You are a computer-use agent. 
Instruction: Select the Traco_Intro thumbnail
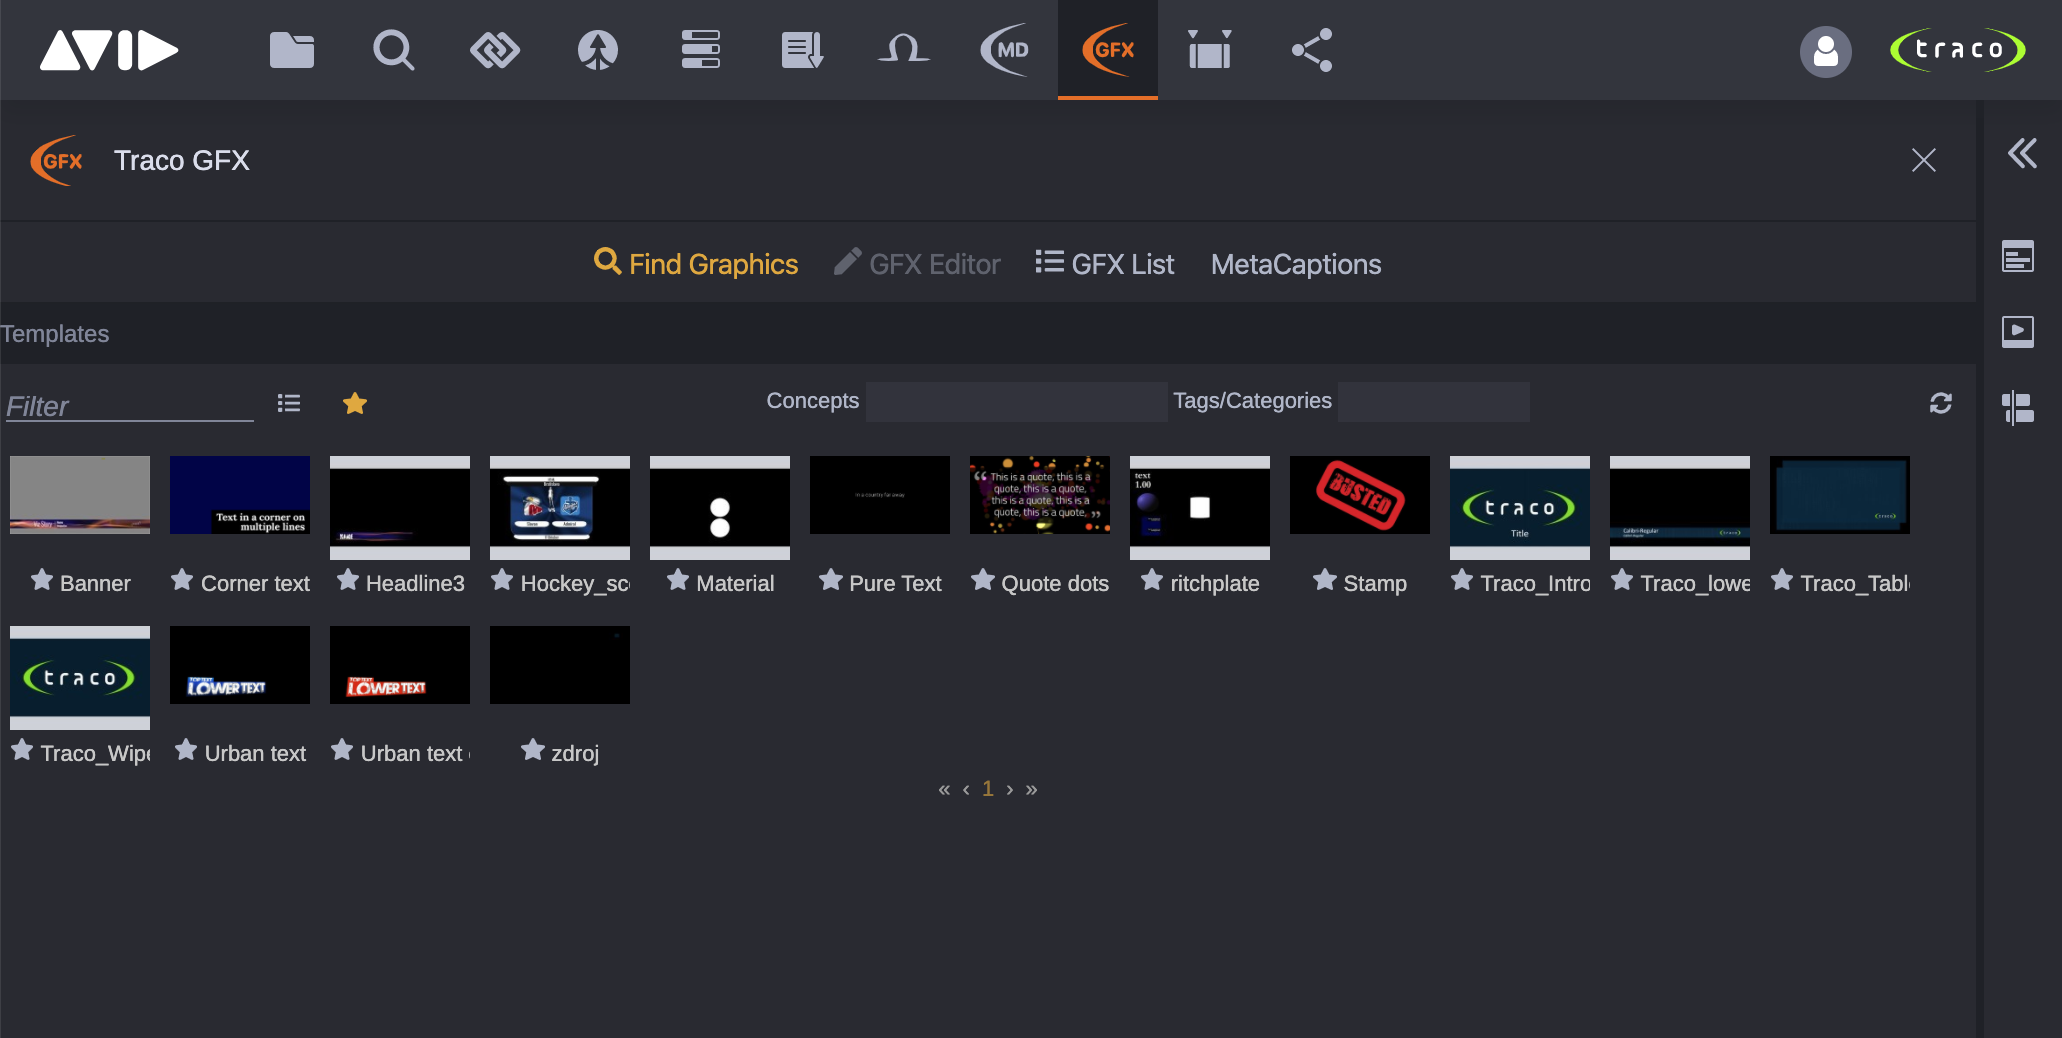point(1520,508)
